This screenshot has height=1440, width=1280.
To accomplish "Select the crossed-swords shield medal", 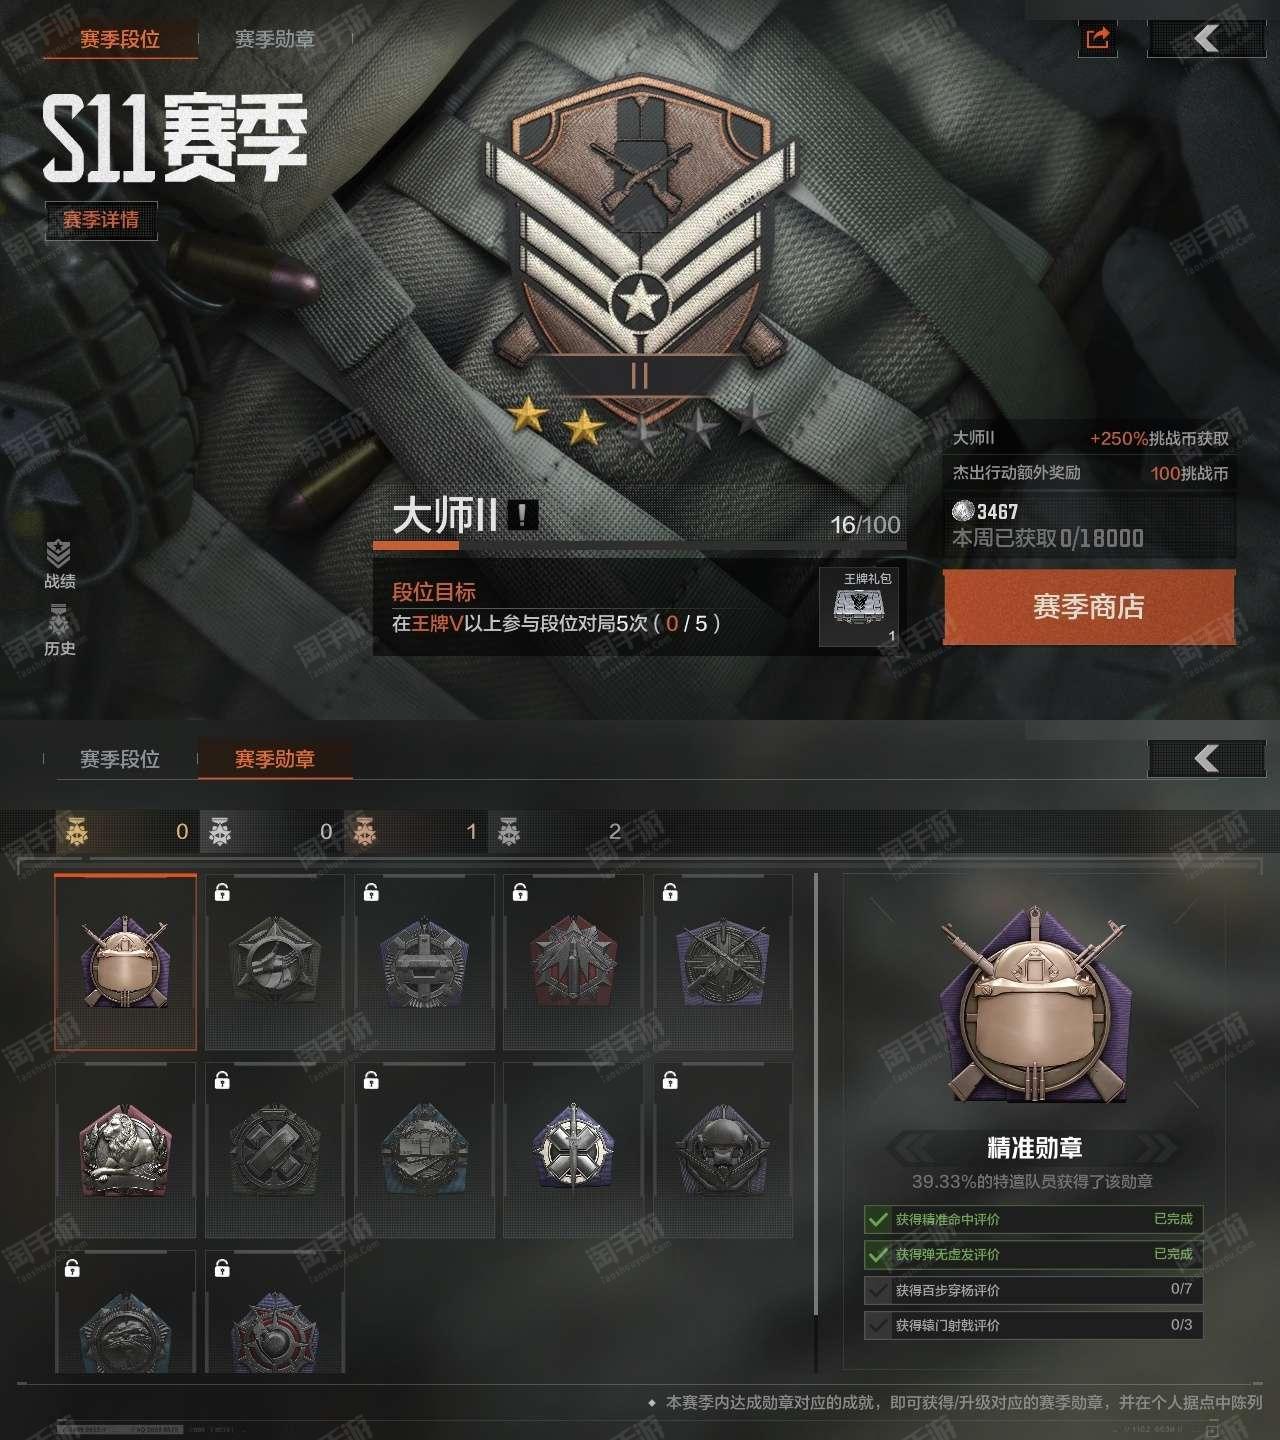I will pyautogui.click(x=573, y=1150).
